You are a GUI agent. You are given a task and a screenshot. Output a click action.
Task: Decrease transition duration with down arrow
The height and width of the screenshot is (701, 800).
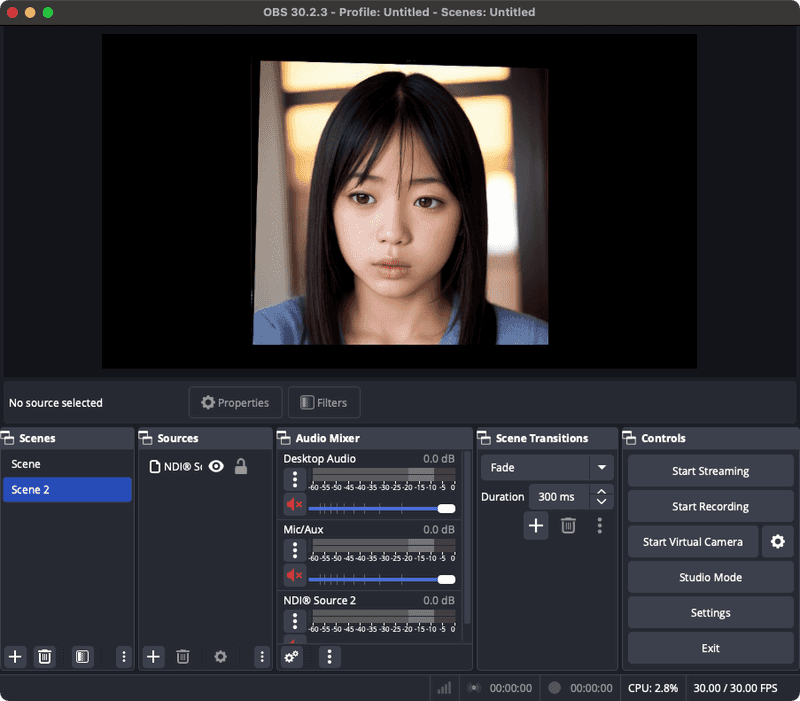tap(602, 502)
